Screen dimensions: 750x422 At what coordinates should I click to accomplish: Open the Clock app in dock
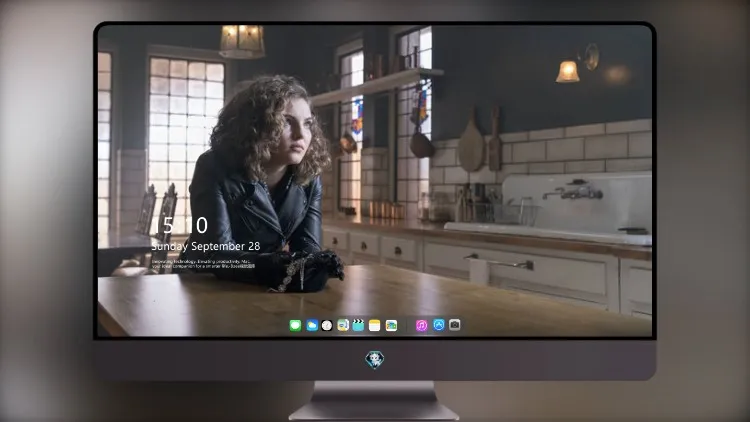coord(327,326)
